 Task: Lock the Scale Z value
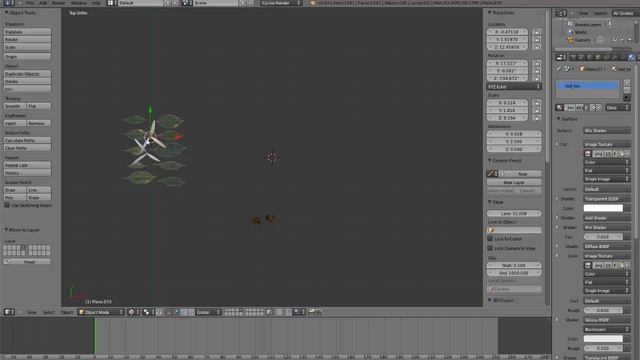[x=537, y=118]
